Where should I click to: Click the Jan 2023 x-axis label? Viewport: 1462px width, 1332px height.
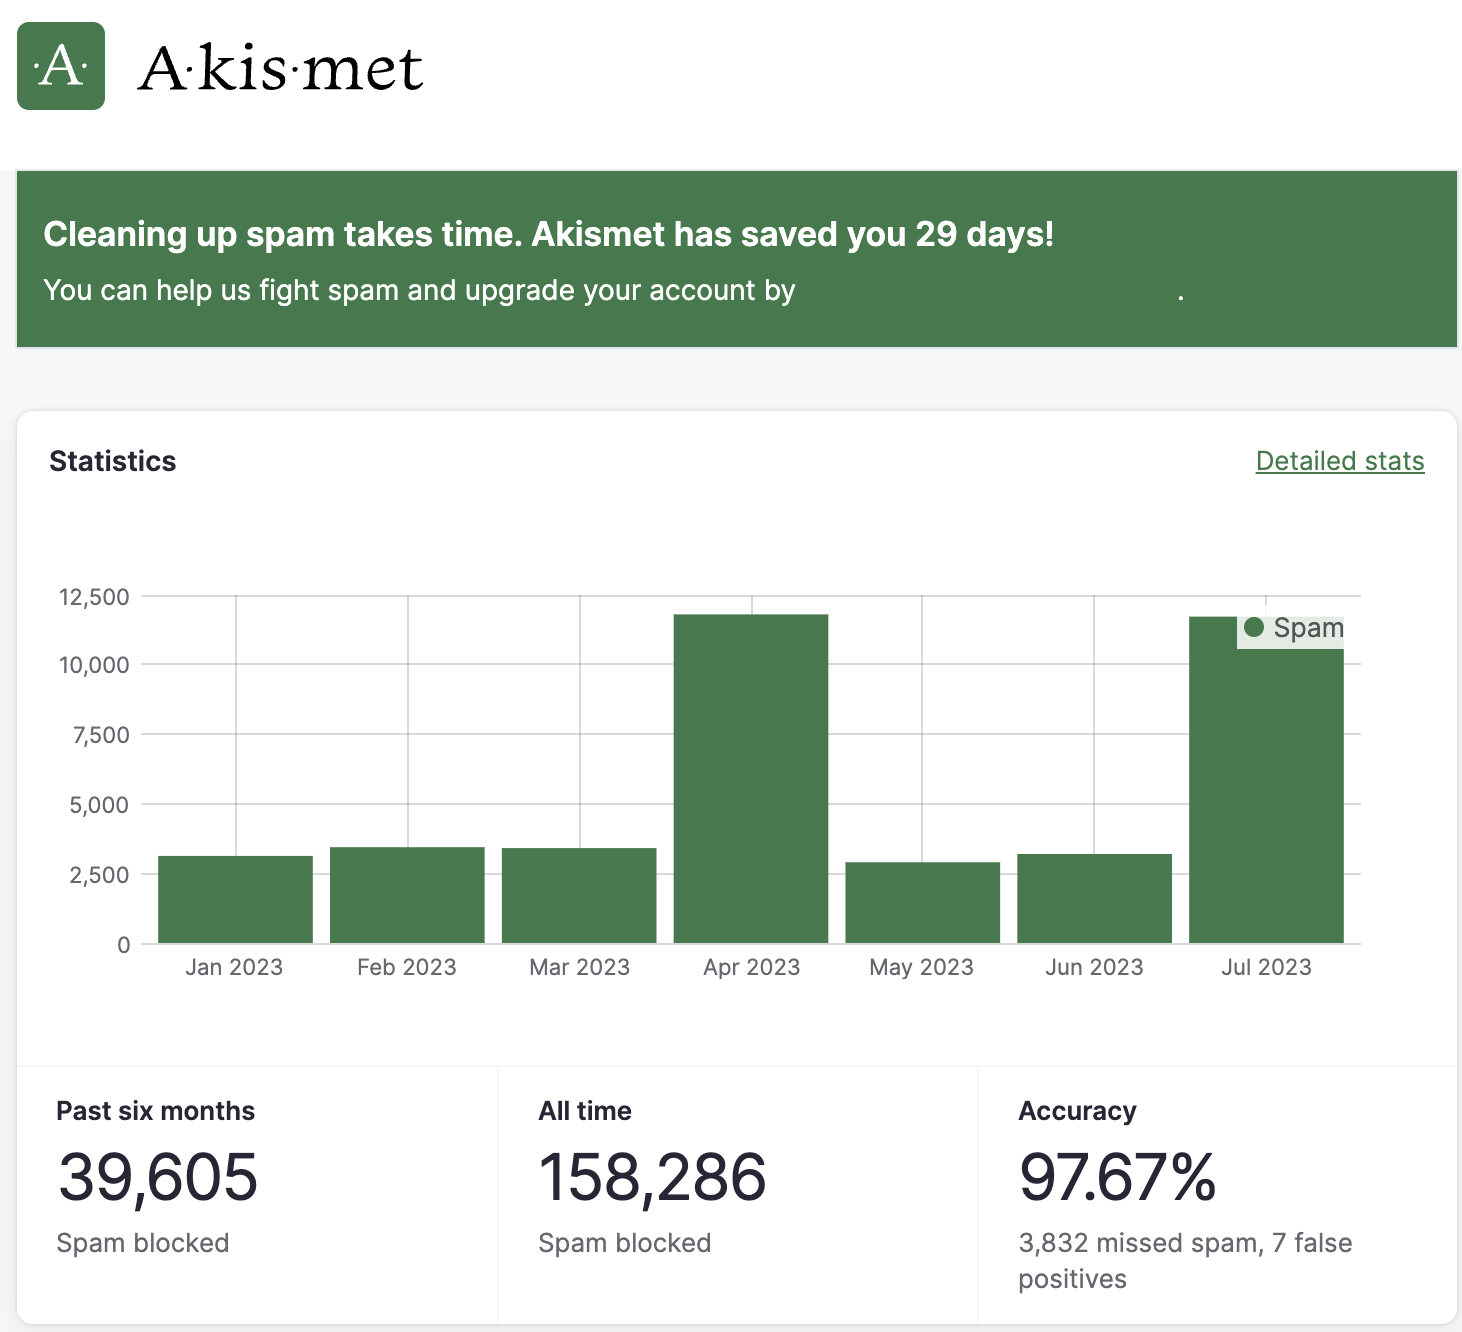pos(234,967)
